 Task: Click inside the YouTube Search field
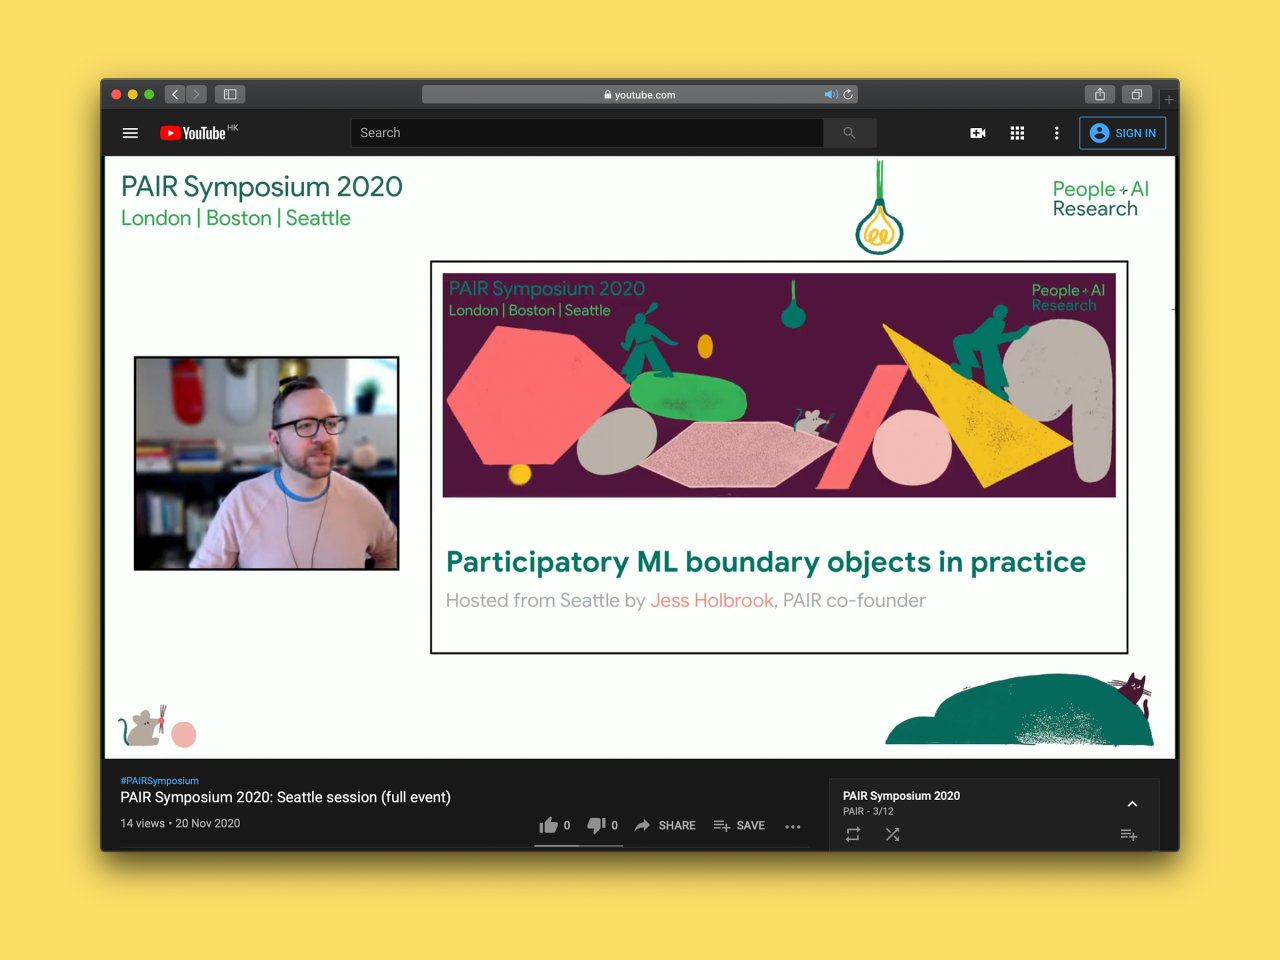coord(587,133)
